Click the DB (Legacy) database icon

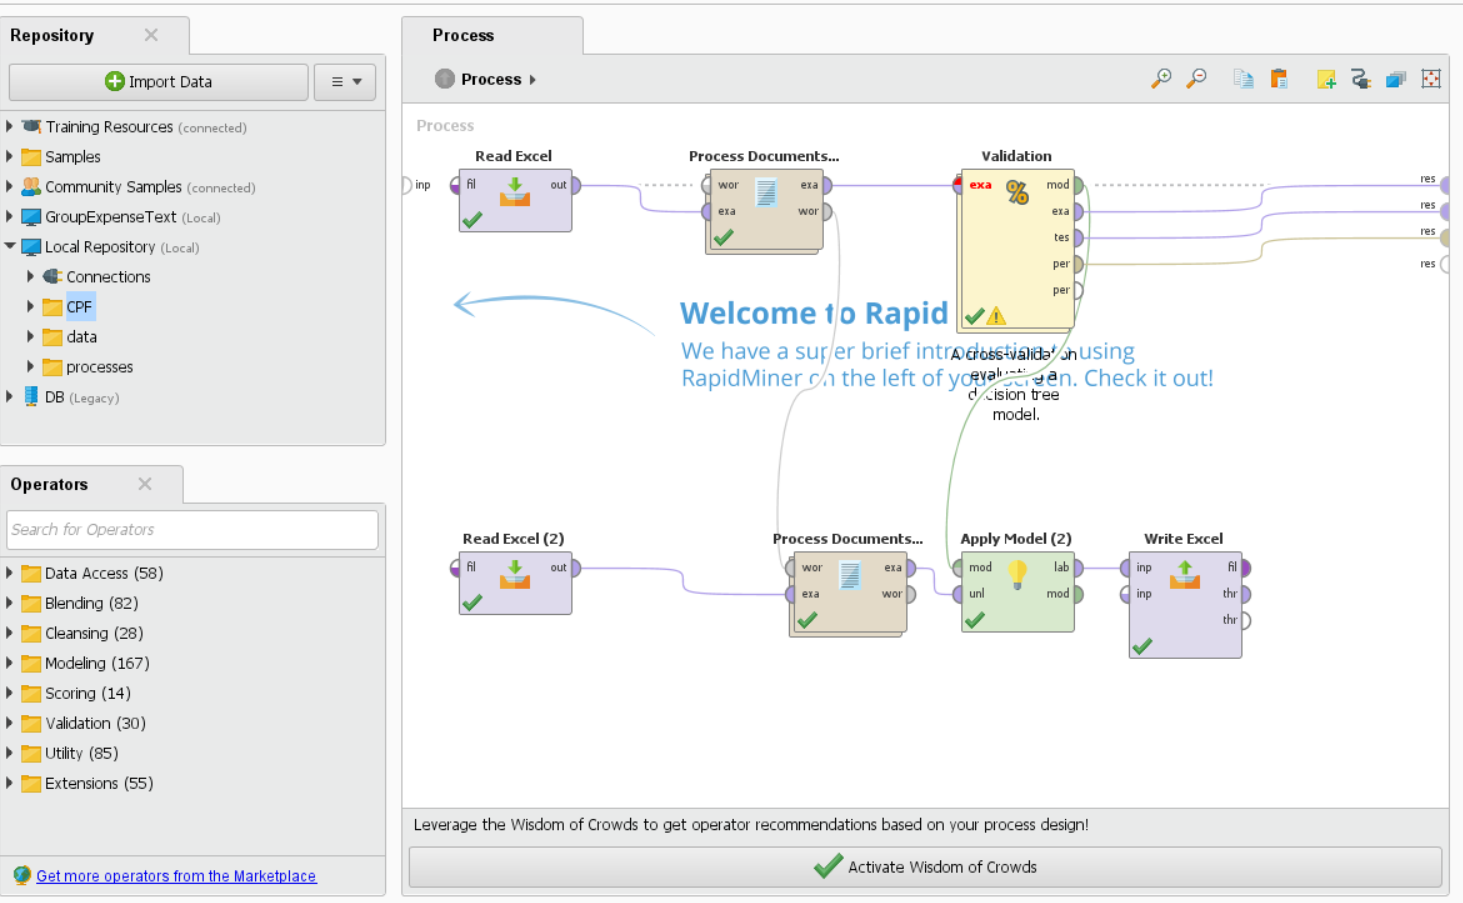tap(31, 397)
